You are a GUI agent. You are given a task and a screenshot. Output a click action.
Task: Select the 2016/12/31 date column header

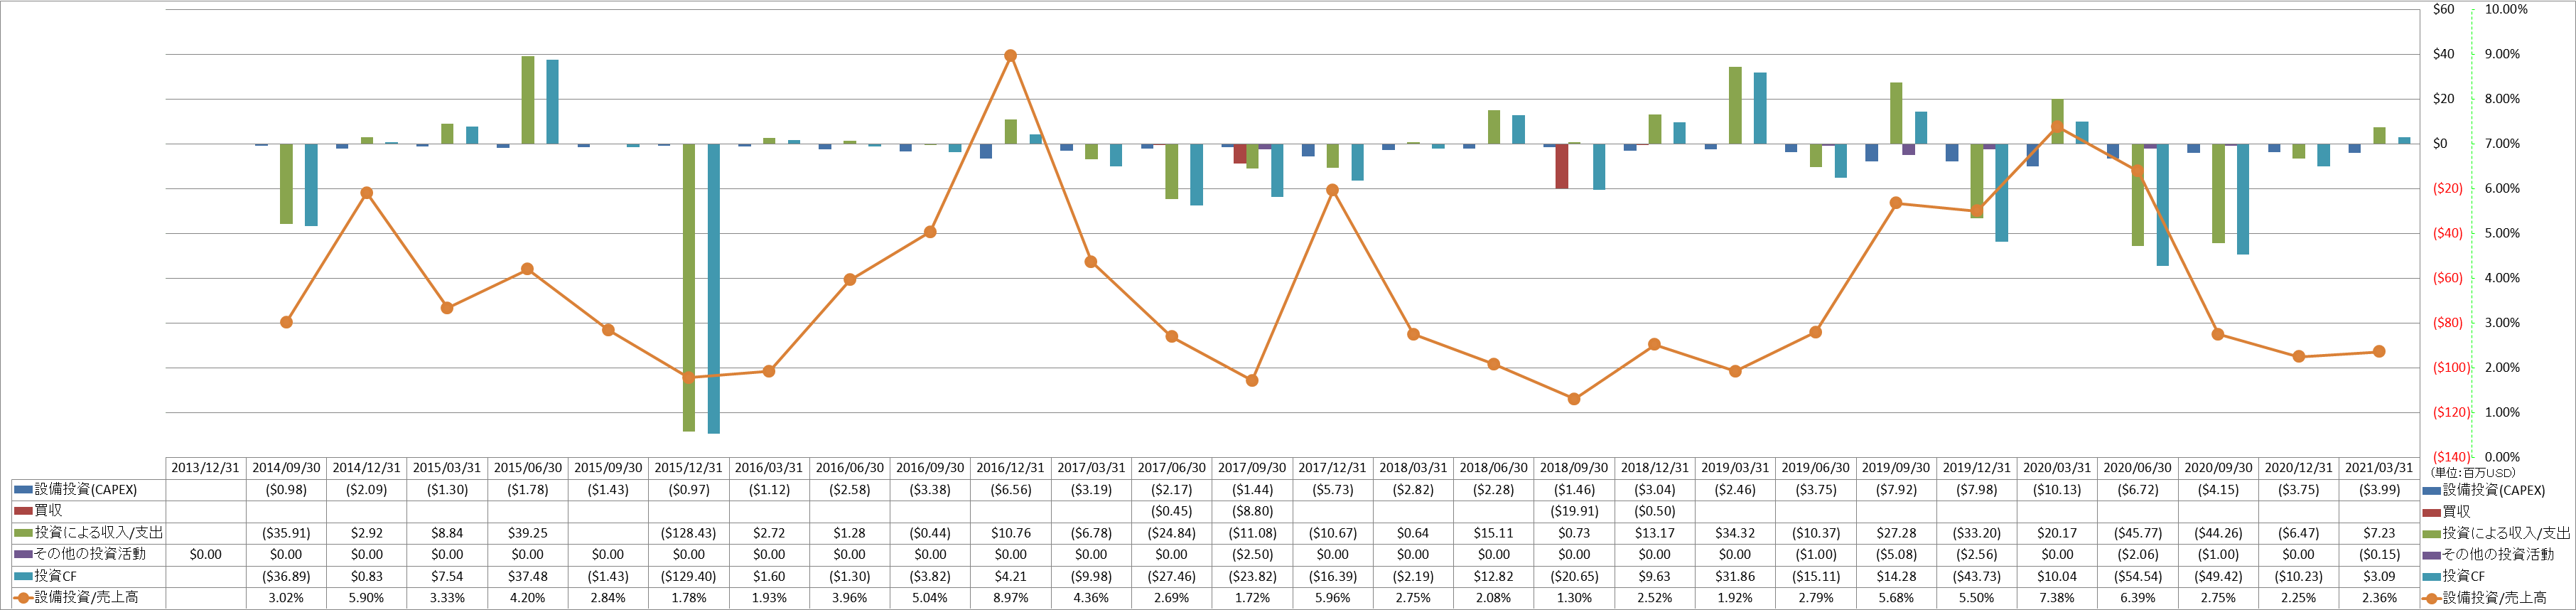pos(1010,468)
